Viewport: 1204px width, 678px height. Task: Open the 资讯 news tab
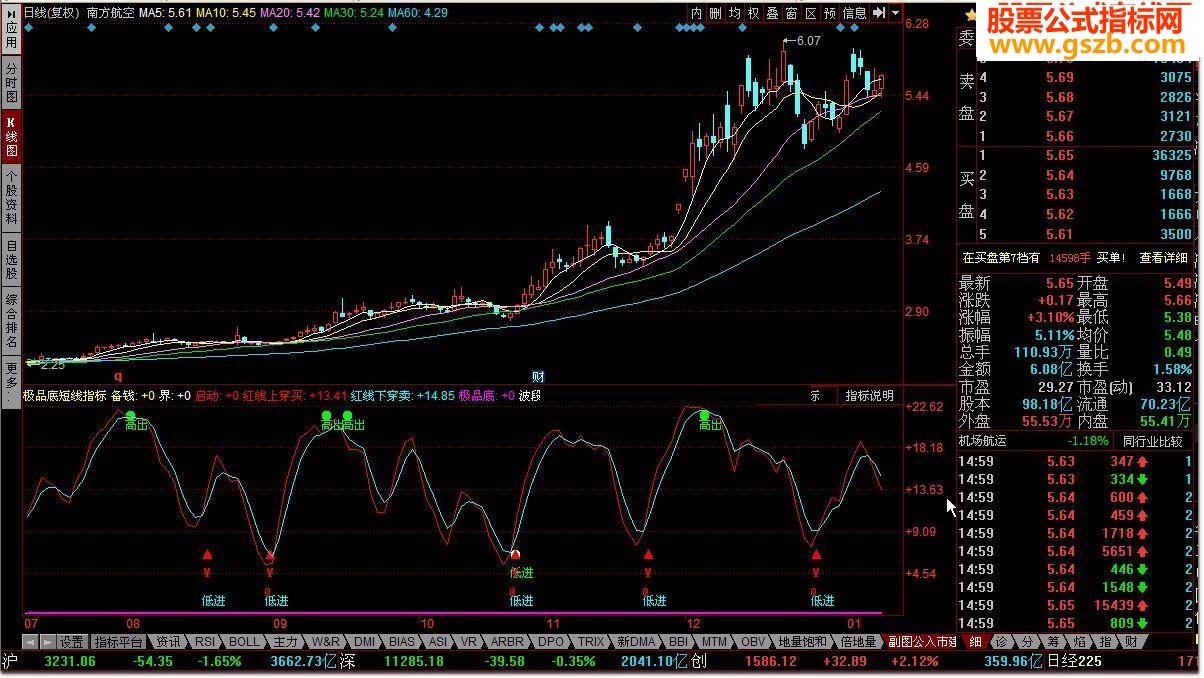pyautogui.click(x=168, y=642)
